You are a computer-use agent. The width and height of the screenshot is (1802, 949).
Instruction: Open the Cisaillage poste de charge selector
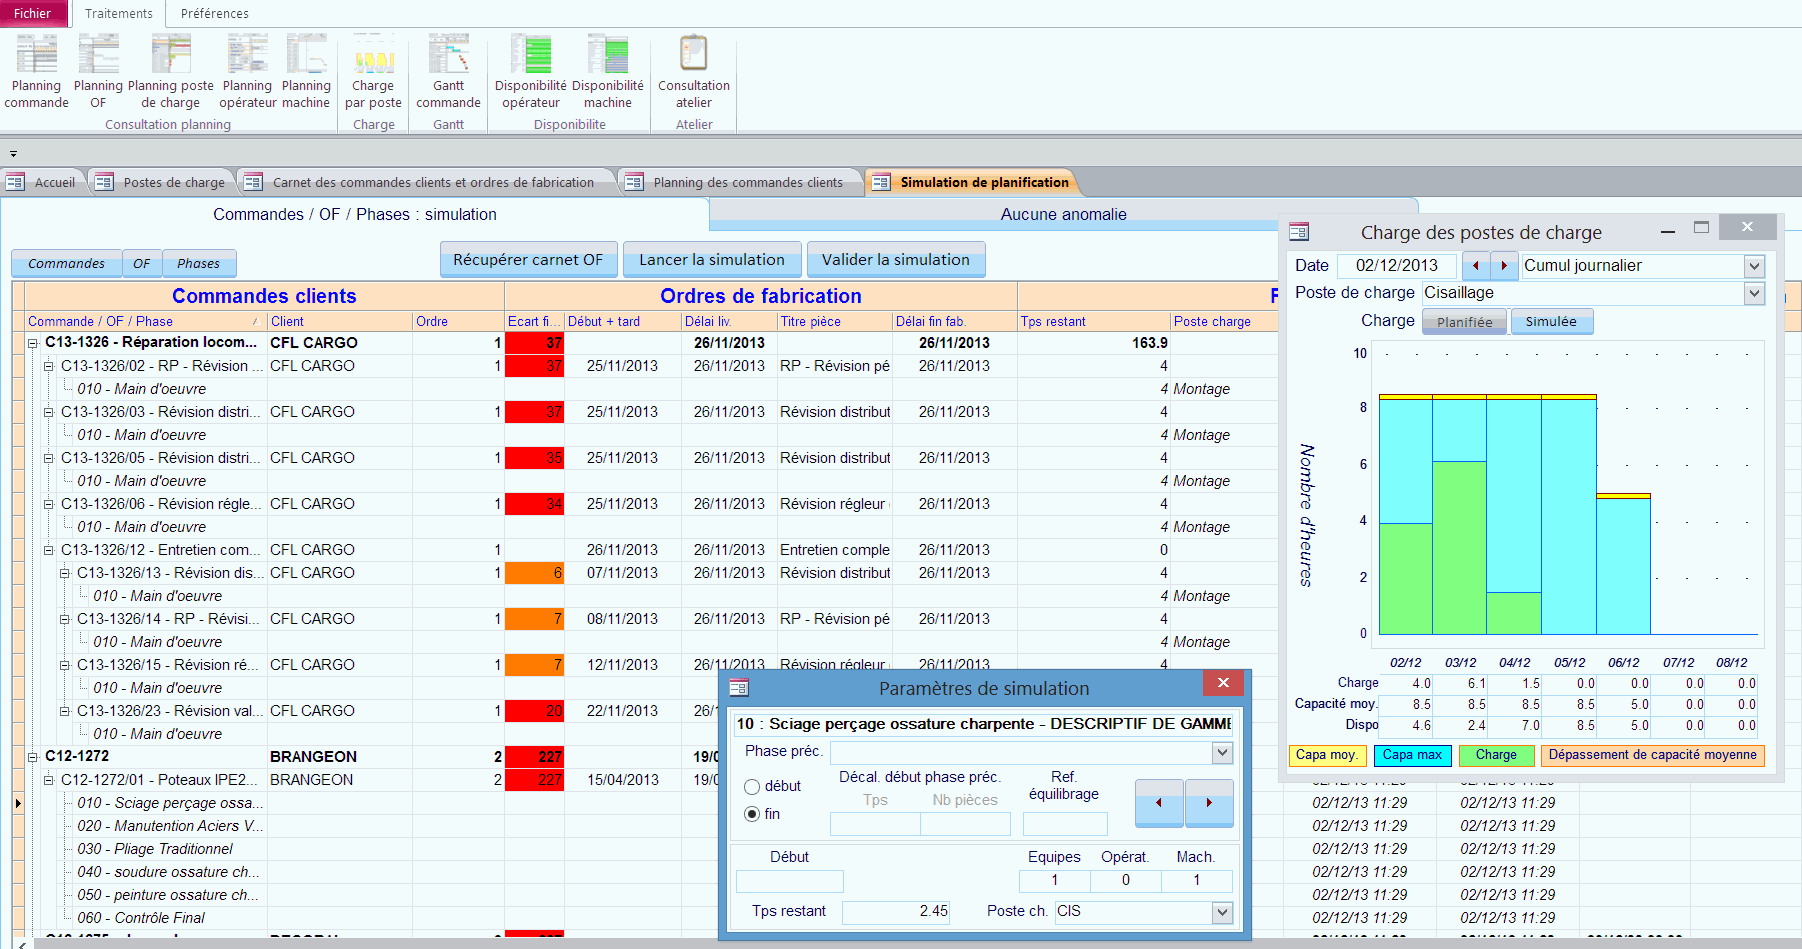pyautogui.click(x=1753, y=293)
